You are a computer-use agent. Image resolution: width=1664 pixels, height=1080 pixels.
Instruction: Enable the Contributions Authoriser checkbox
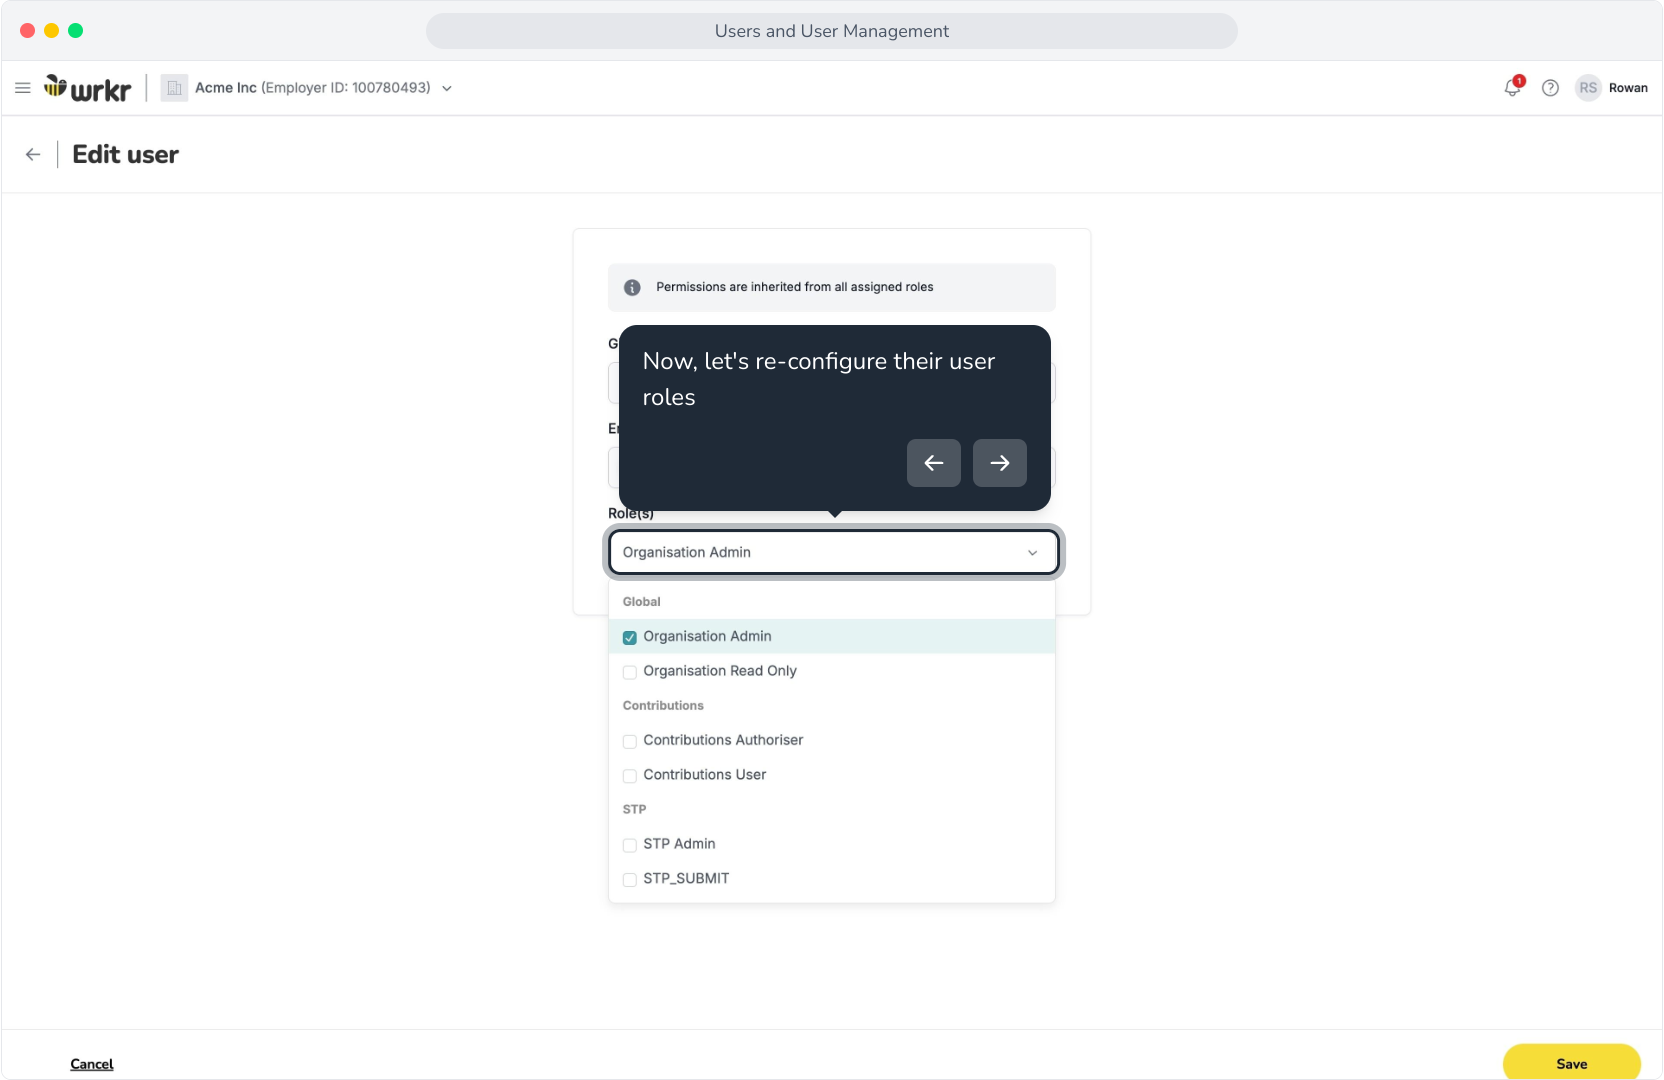(630, 741)
